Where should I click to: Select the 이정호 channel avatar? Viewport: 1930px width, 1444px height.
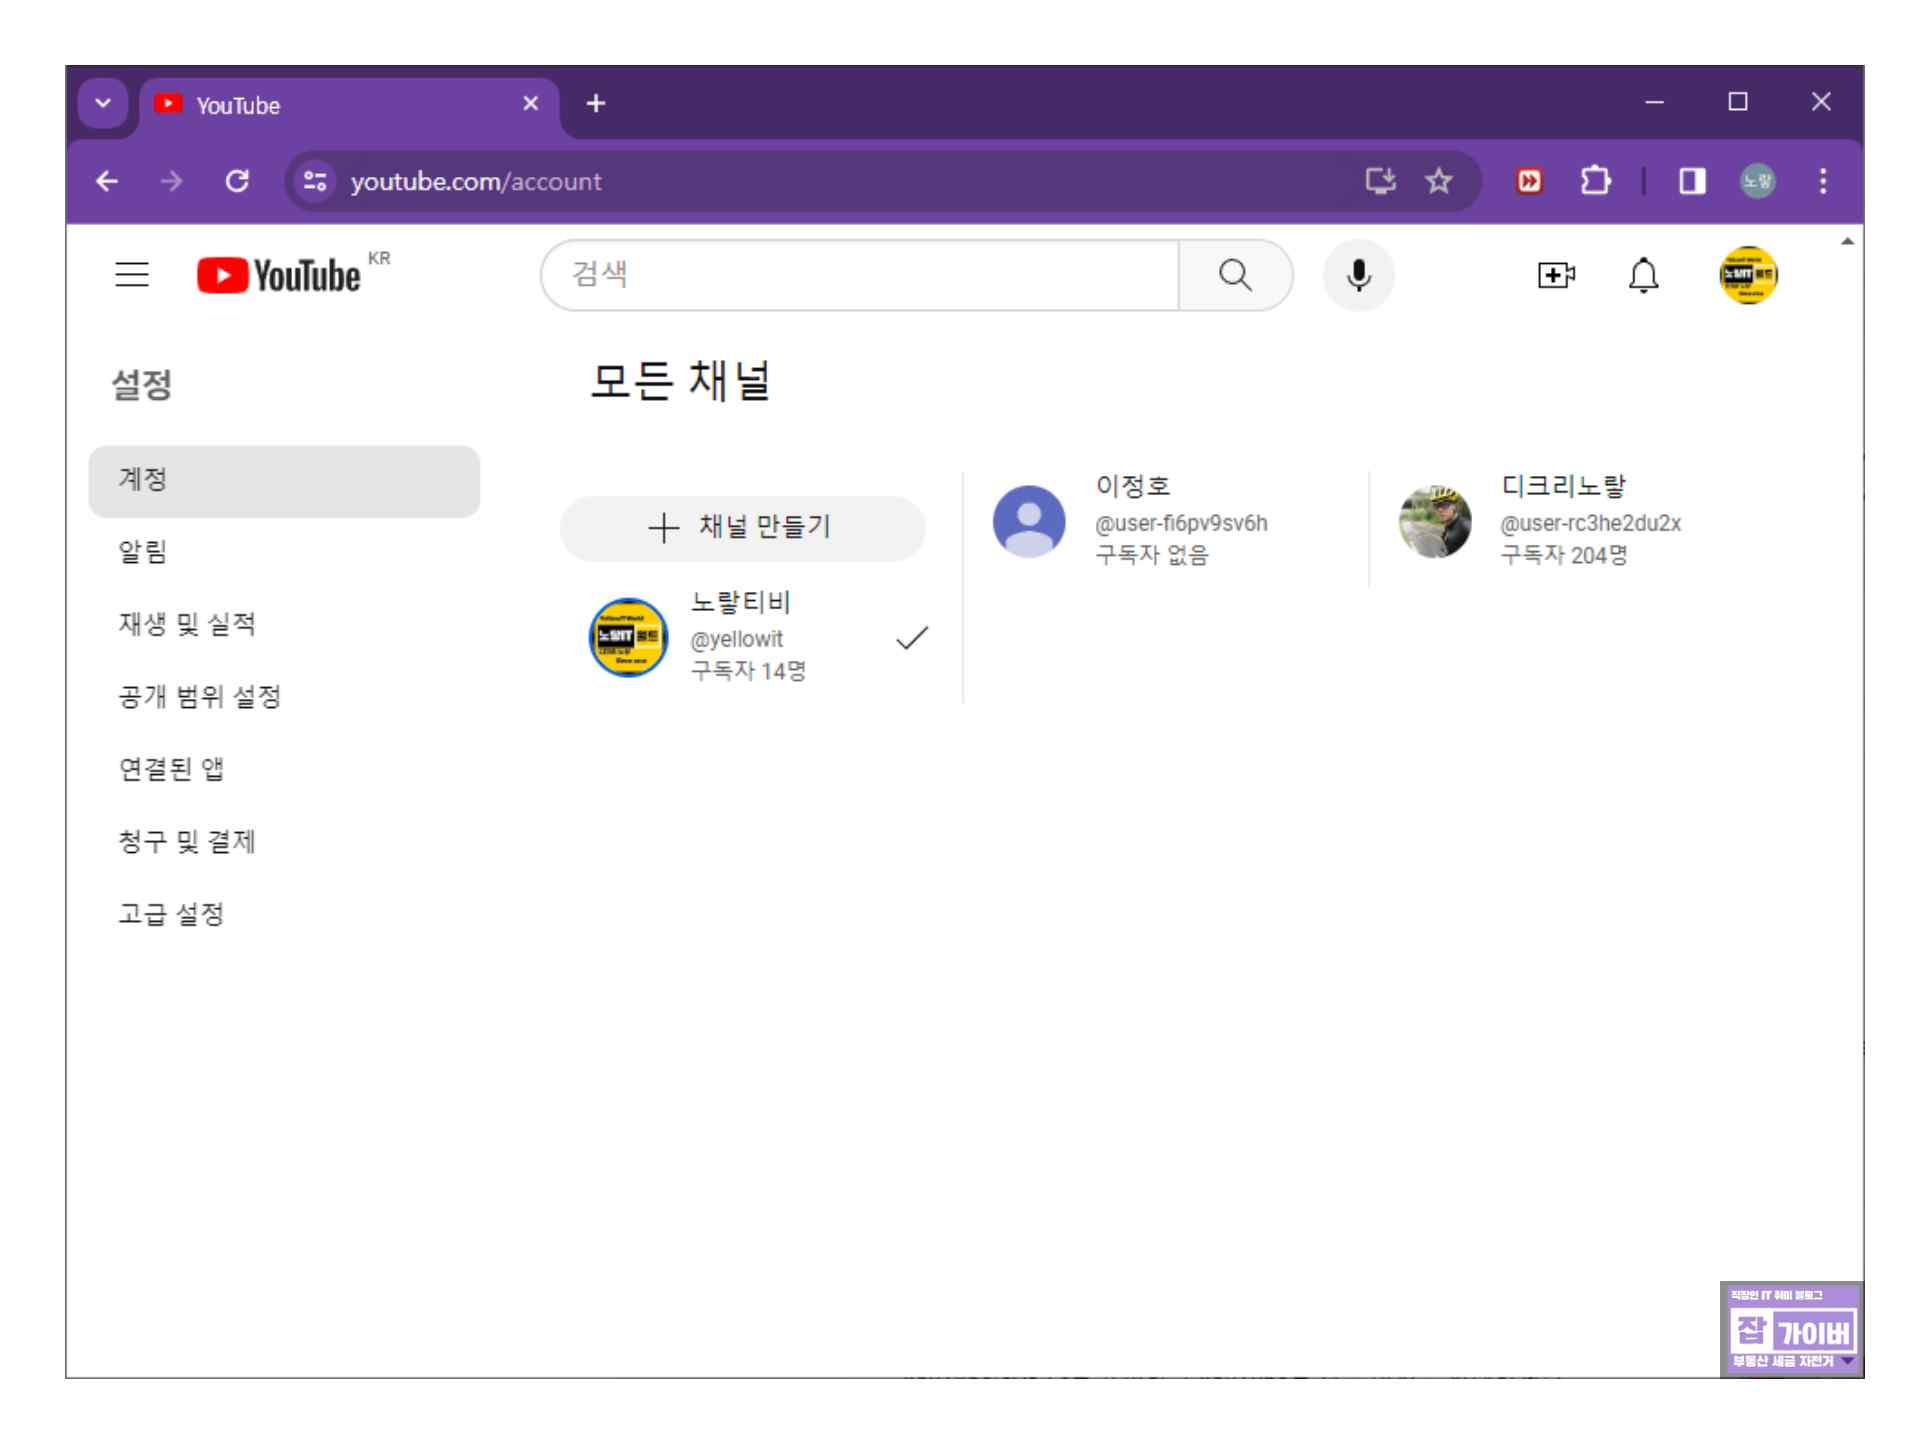1028,521
